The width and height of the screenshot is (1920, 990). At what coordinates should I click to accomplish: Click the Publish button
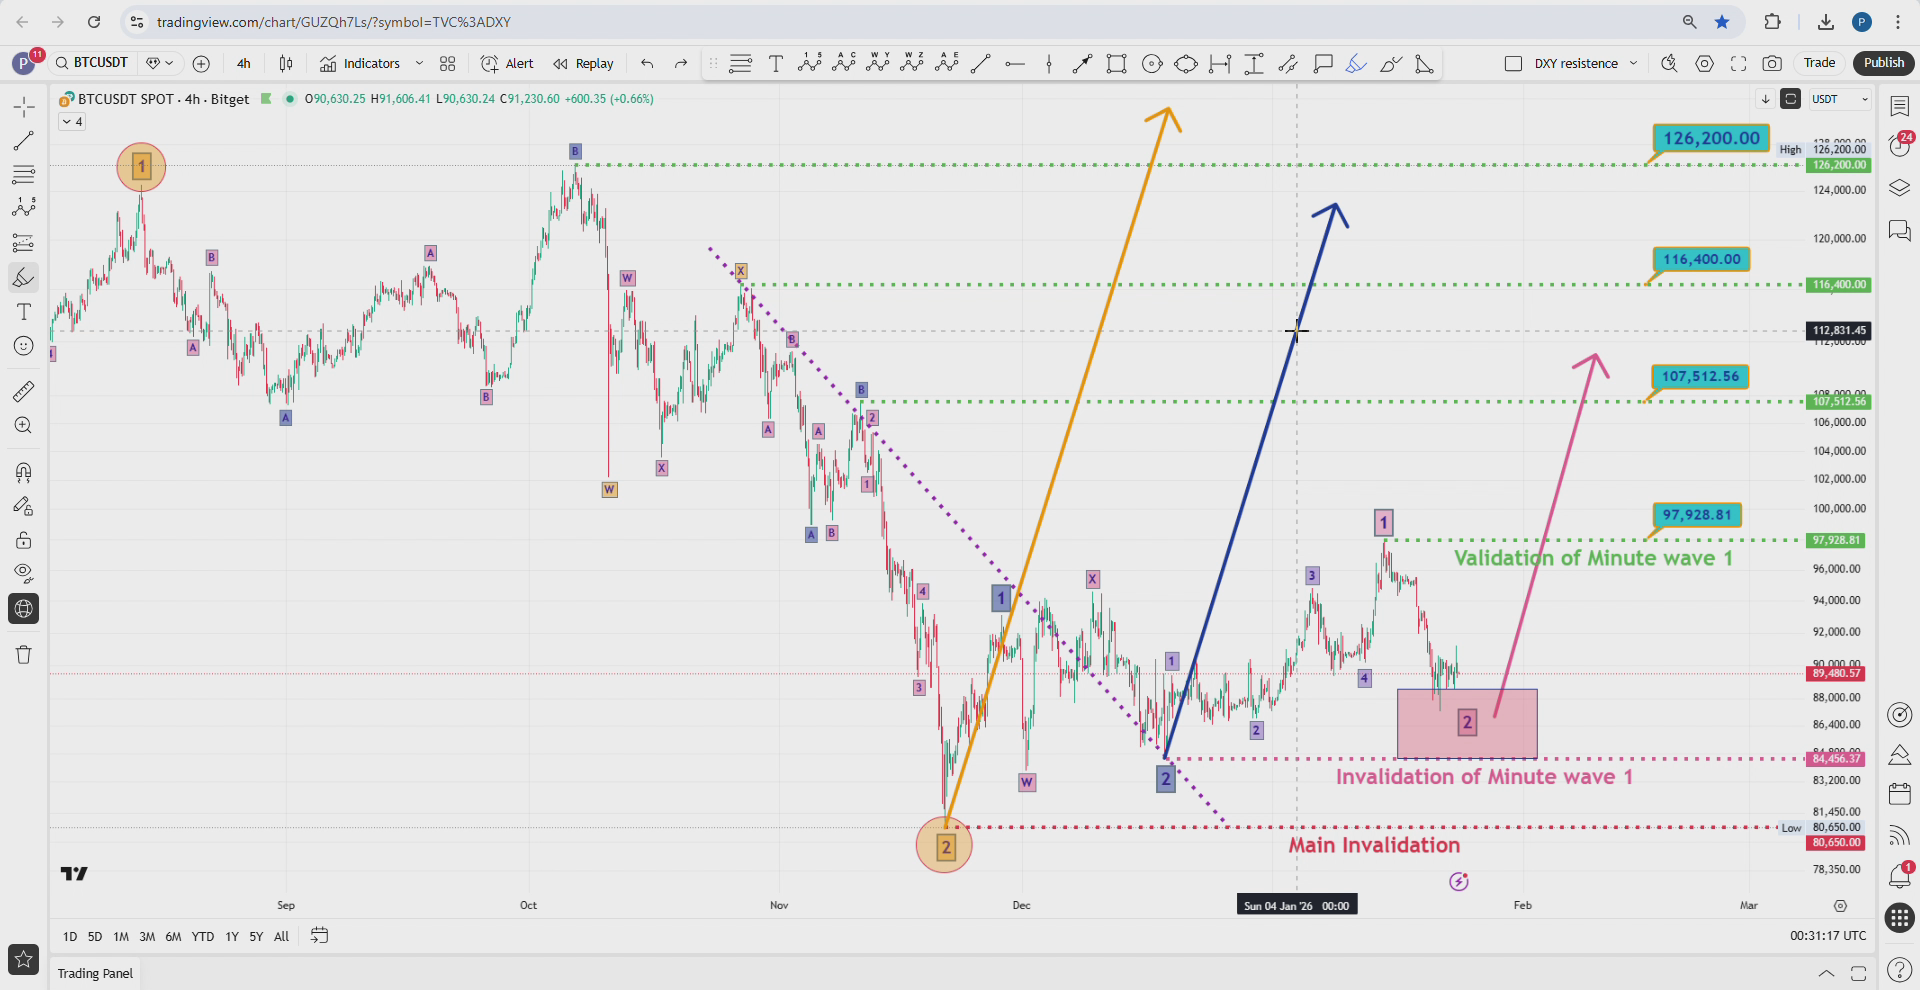1883,62
